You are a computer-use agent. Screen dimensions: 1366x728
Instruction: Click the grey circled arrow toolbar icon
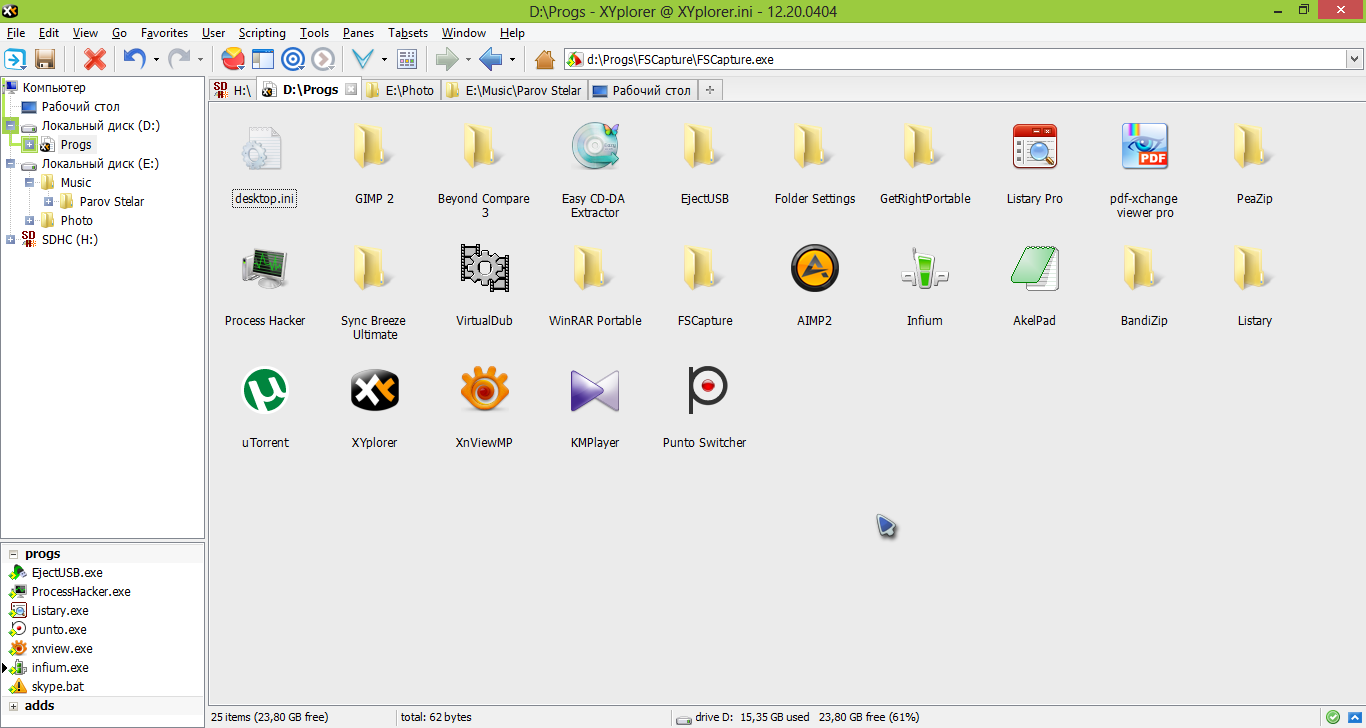pos(322,59)
